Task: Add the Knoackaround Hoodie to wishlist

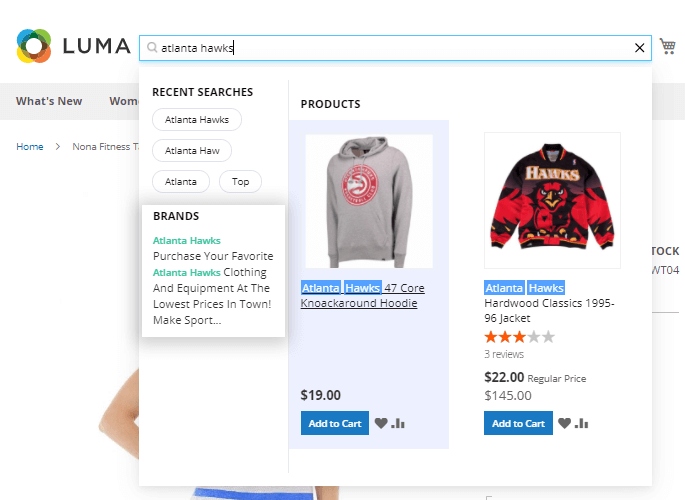Action: coord(381,423)
